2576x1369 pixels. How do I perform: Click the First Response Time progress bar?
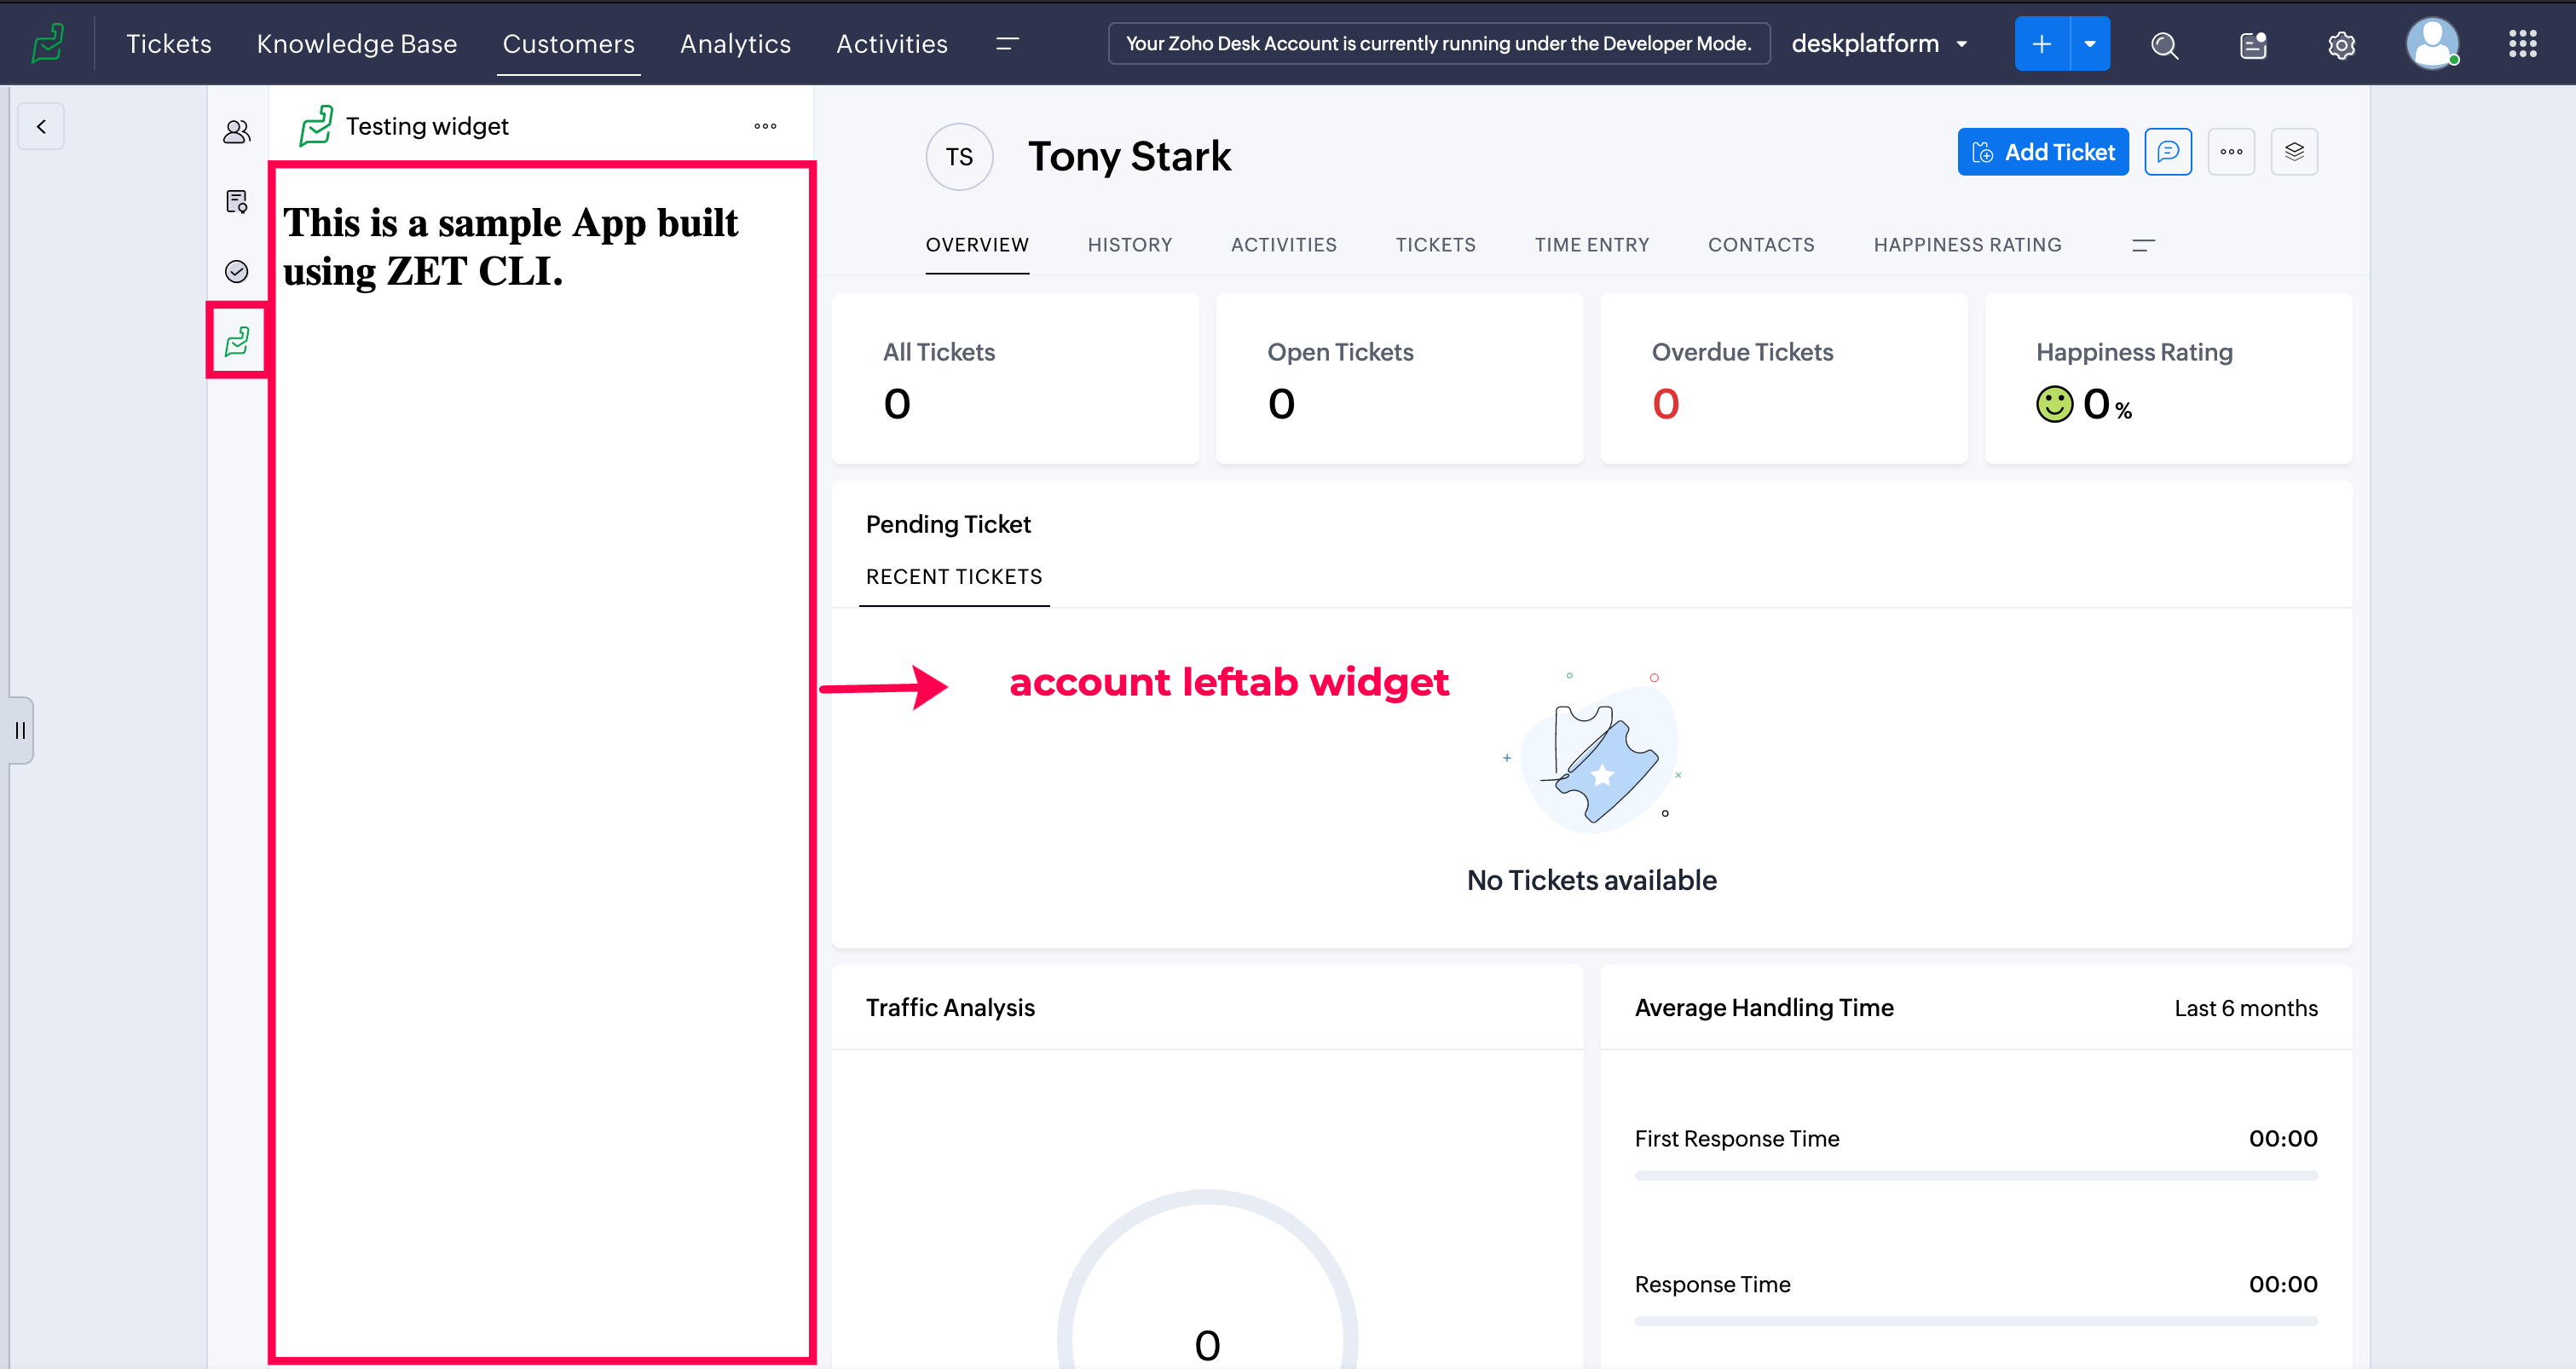click(1976, 1176)
